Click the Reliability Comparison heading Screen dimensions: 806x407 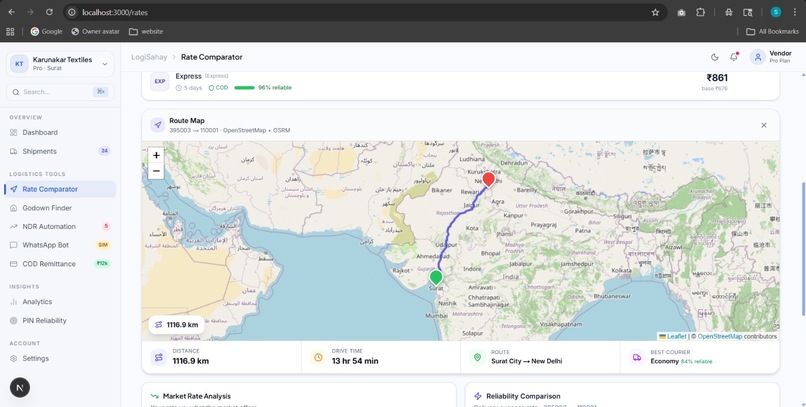(523, 396)
